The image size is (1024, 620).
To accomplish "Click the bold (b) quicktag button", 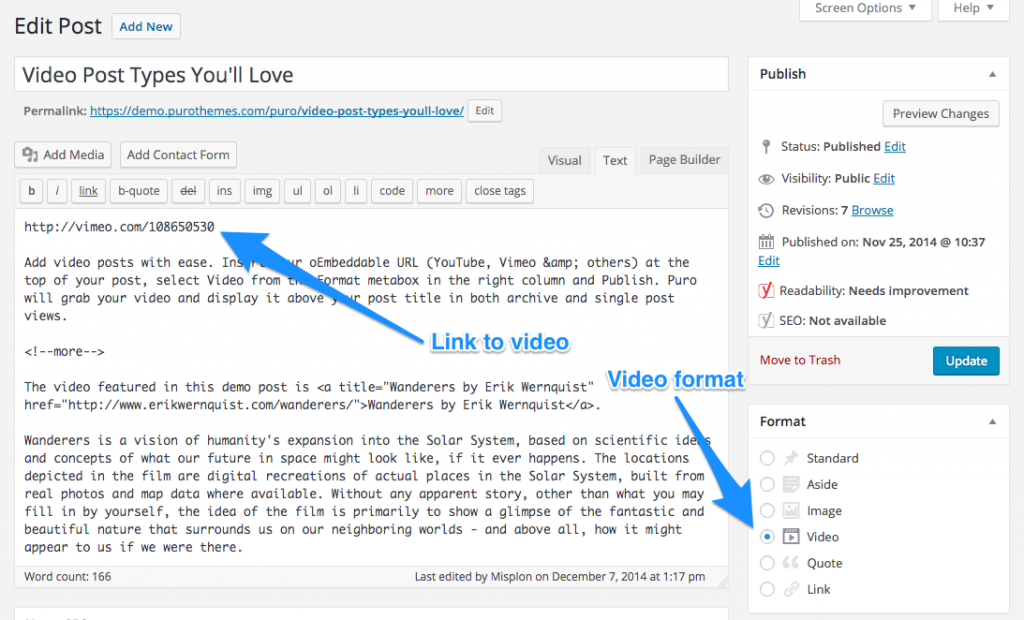I will [33, 191].
